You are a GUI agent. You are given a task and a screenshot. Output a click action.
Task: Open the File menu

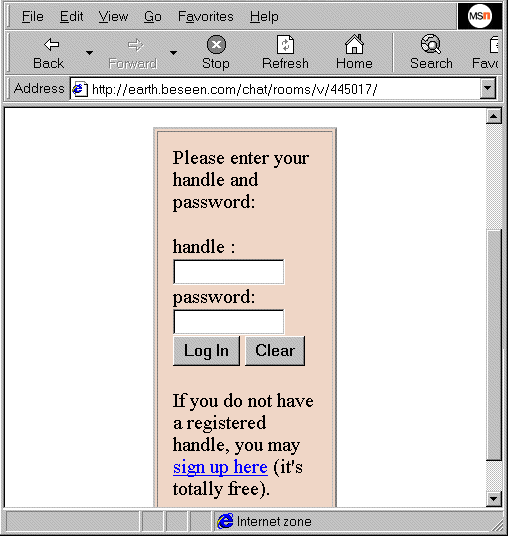(x=33, y=16)
